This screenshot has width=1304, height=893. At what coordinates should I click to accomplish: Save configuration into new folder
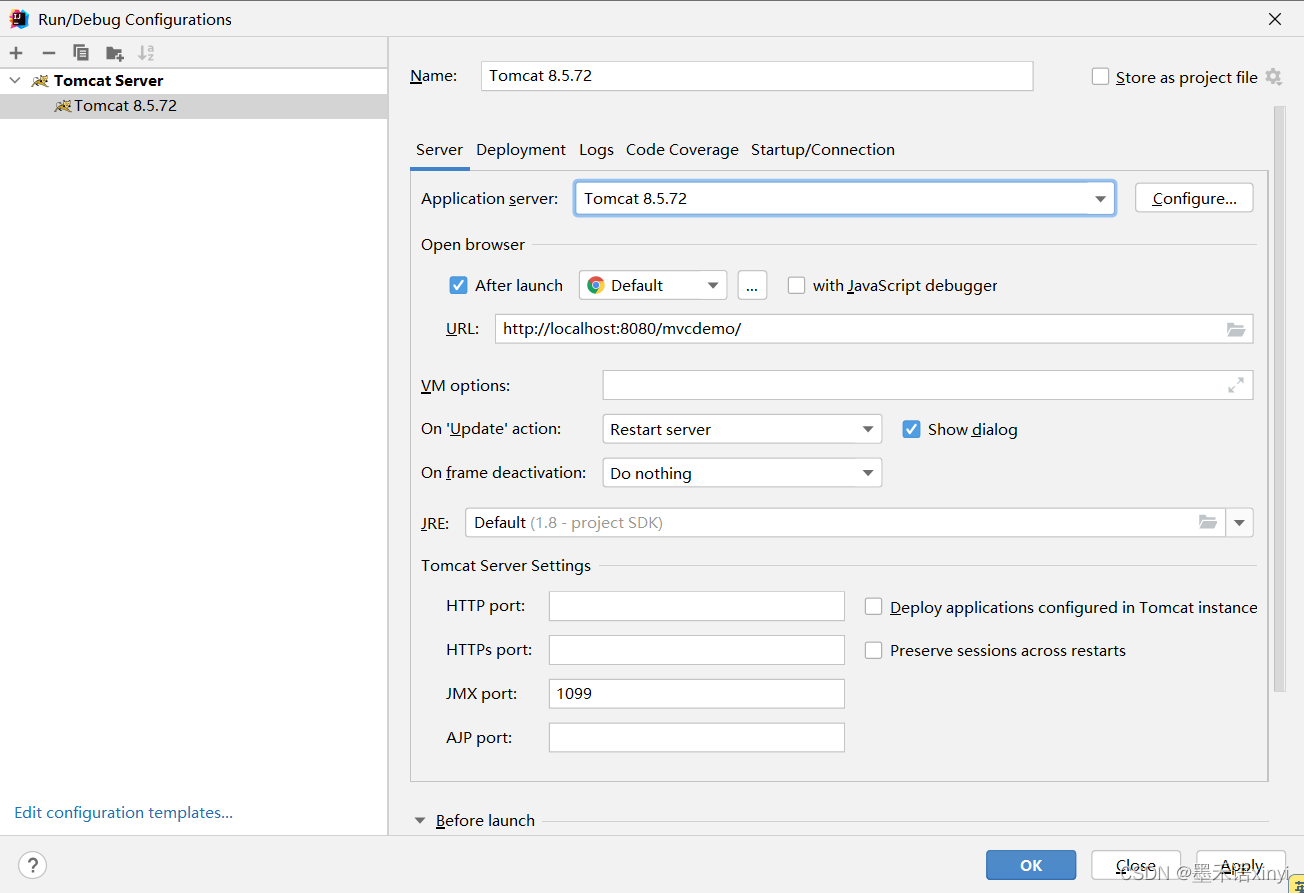[114, 53]
